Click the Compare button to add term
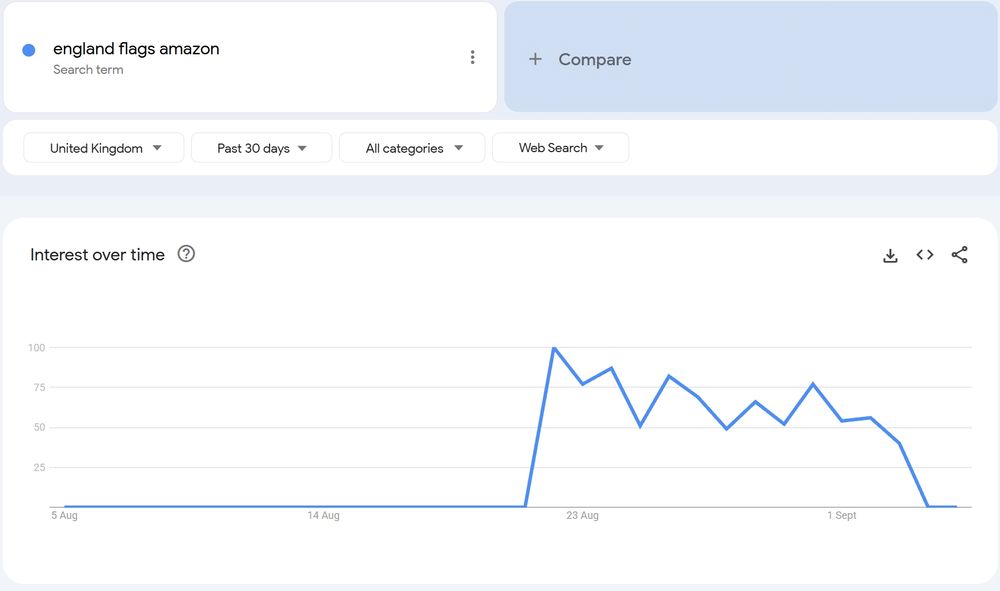This screenshot has width=1000, height=591. (x=594, y=60)
